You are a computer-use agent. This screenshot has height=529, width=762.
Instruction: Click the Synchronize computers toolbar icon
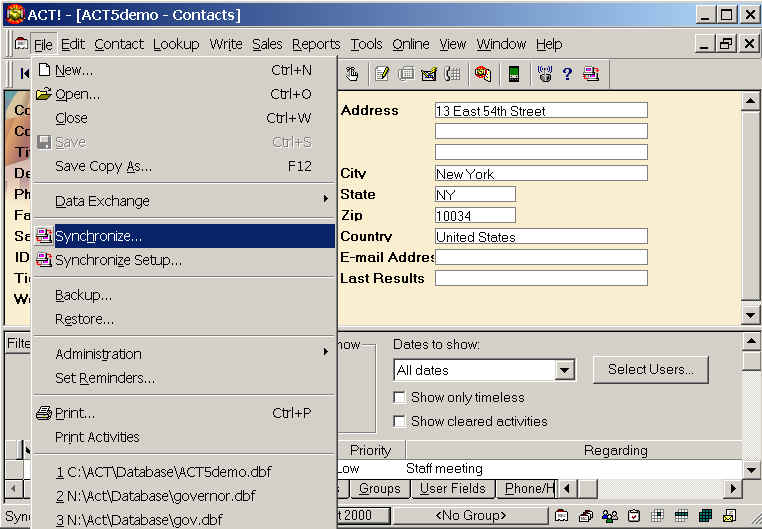[x=591, y=74]
